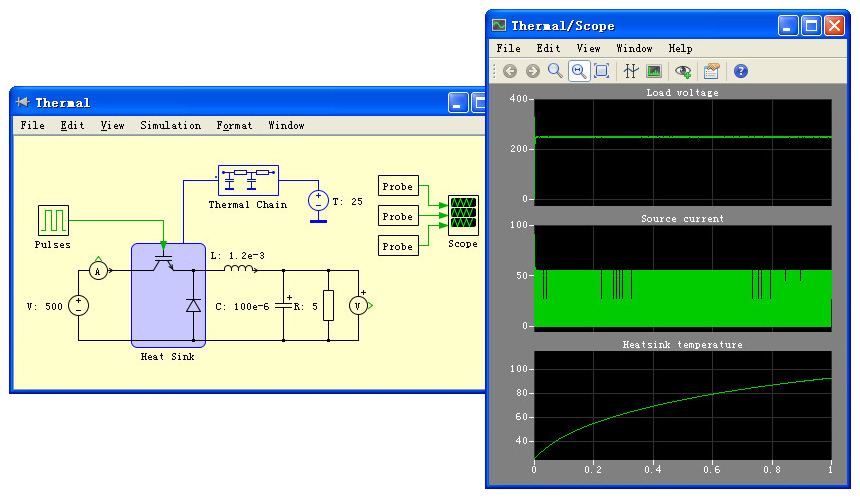Close the Thermal/Scope window

click(834, 26)
